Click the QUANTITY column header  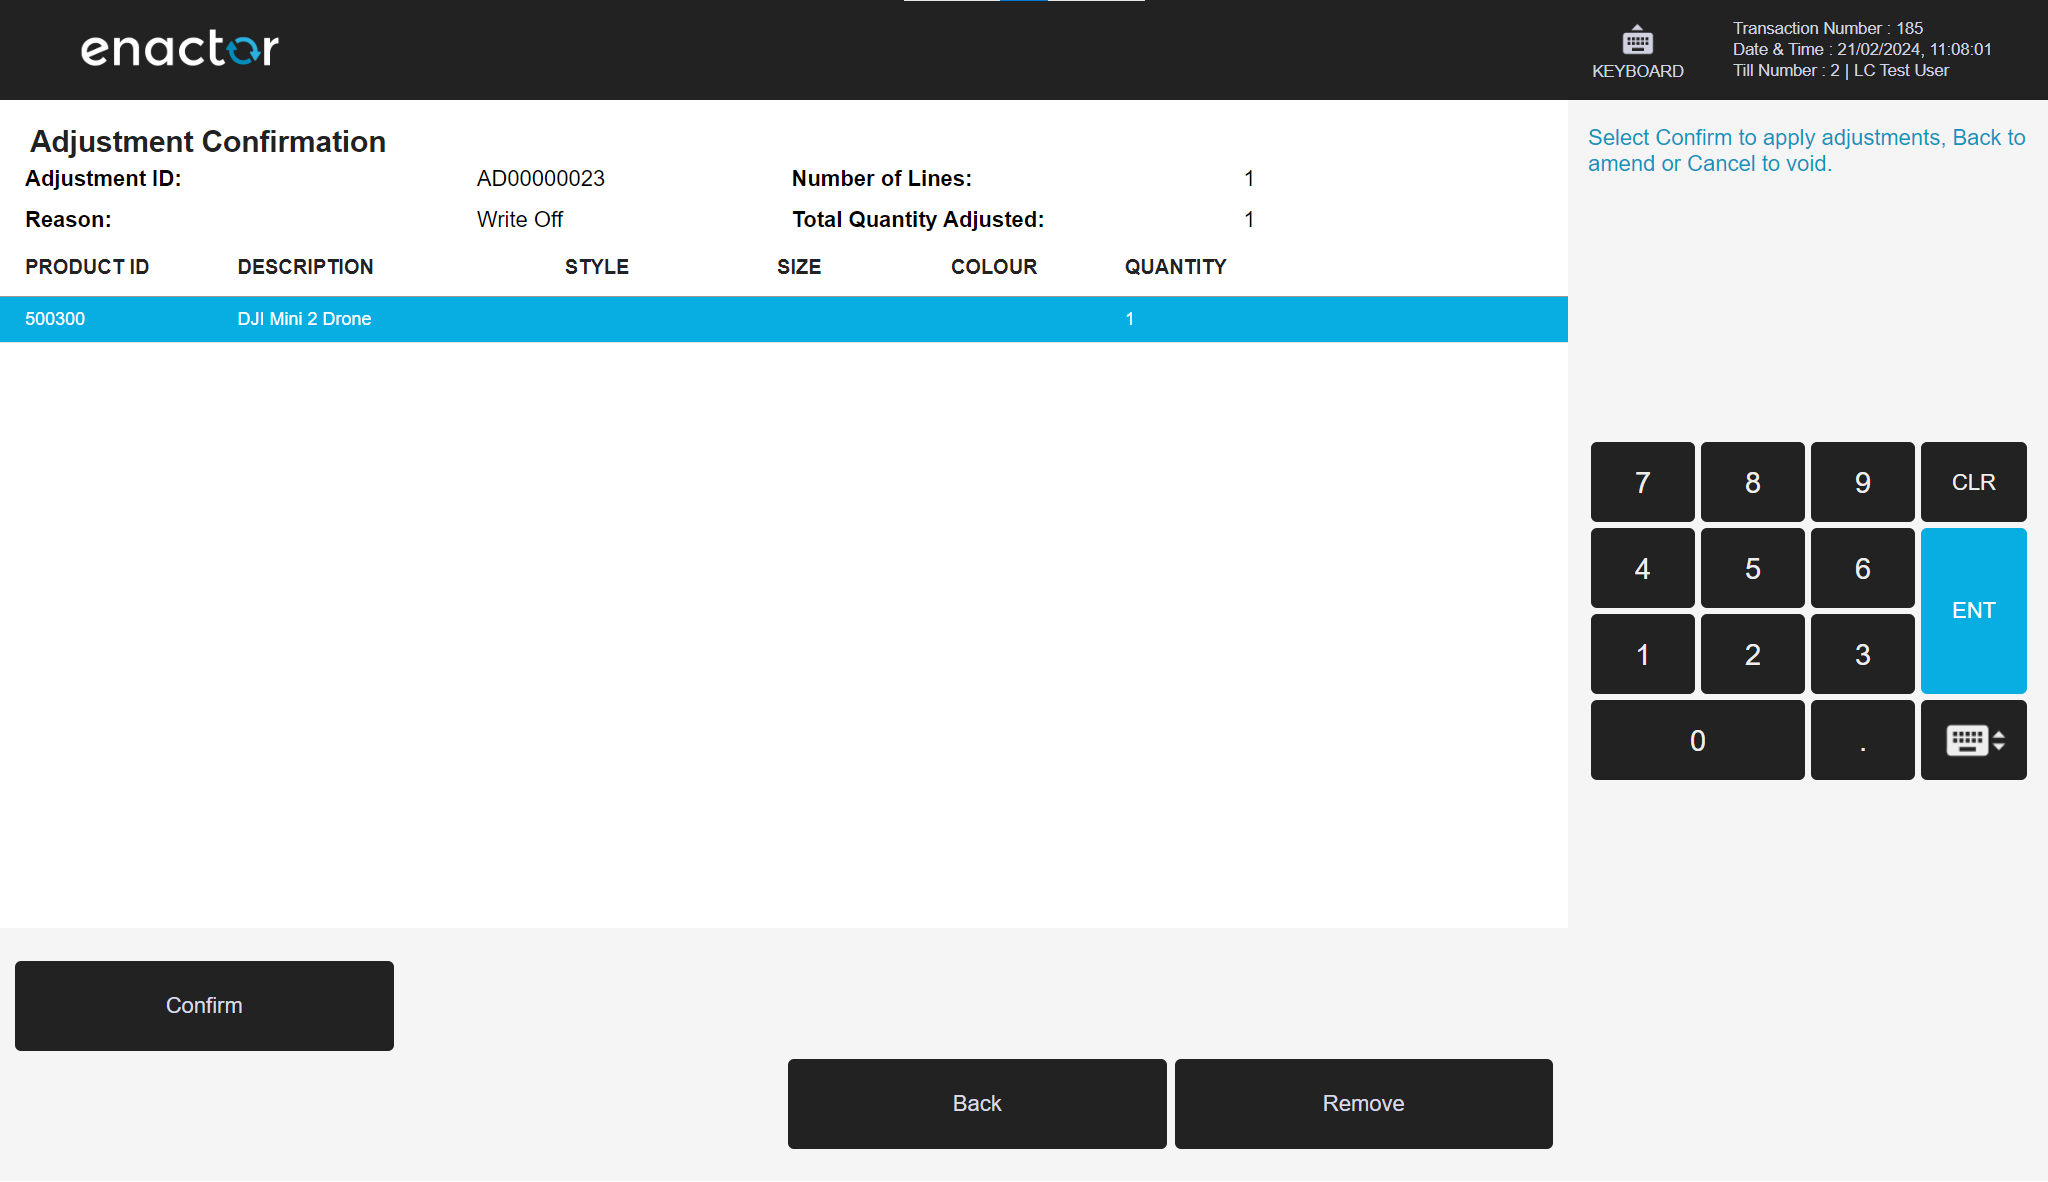1175,267
